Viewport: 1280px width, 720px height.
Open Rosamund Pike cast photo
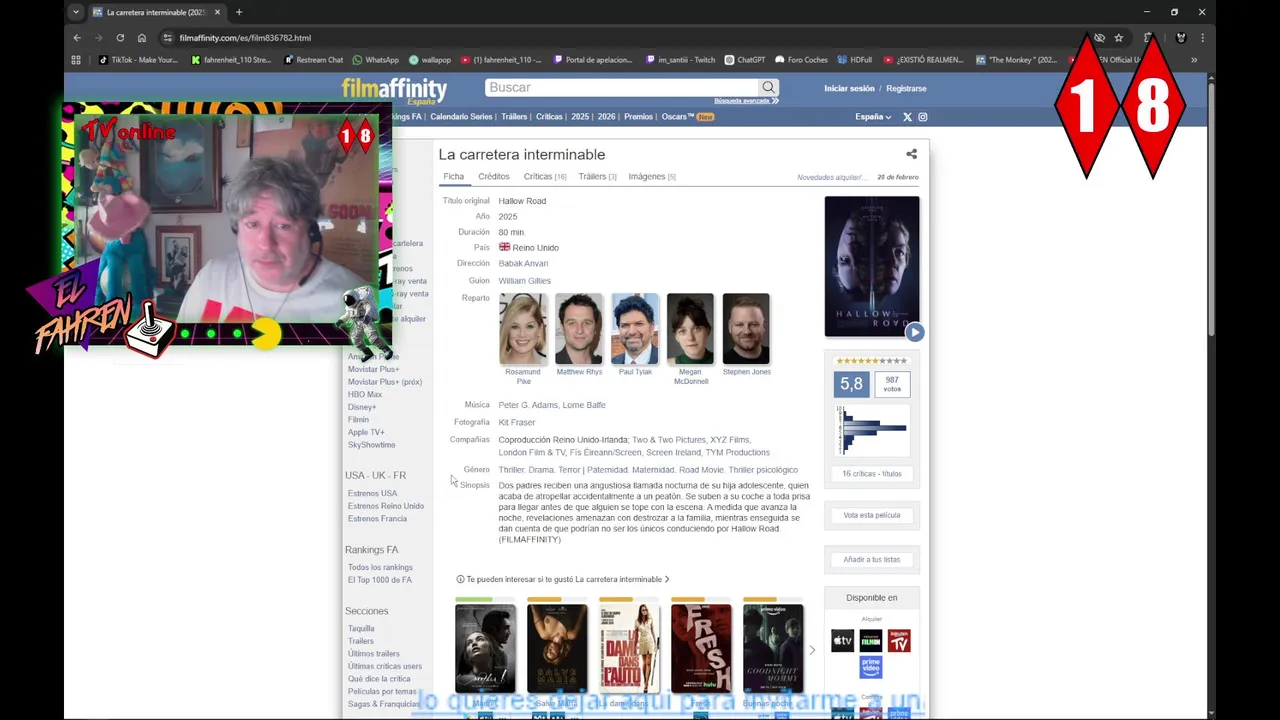(x=523, y=329)
